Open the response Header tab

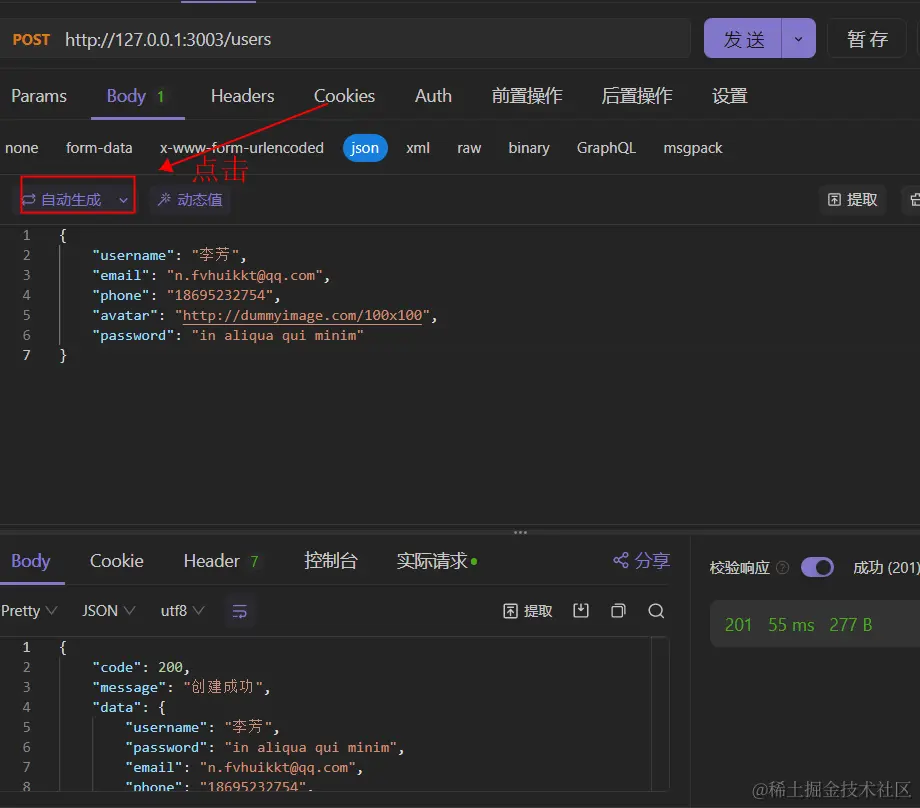(x=221, y=561)
